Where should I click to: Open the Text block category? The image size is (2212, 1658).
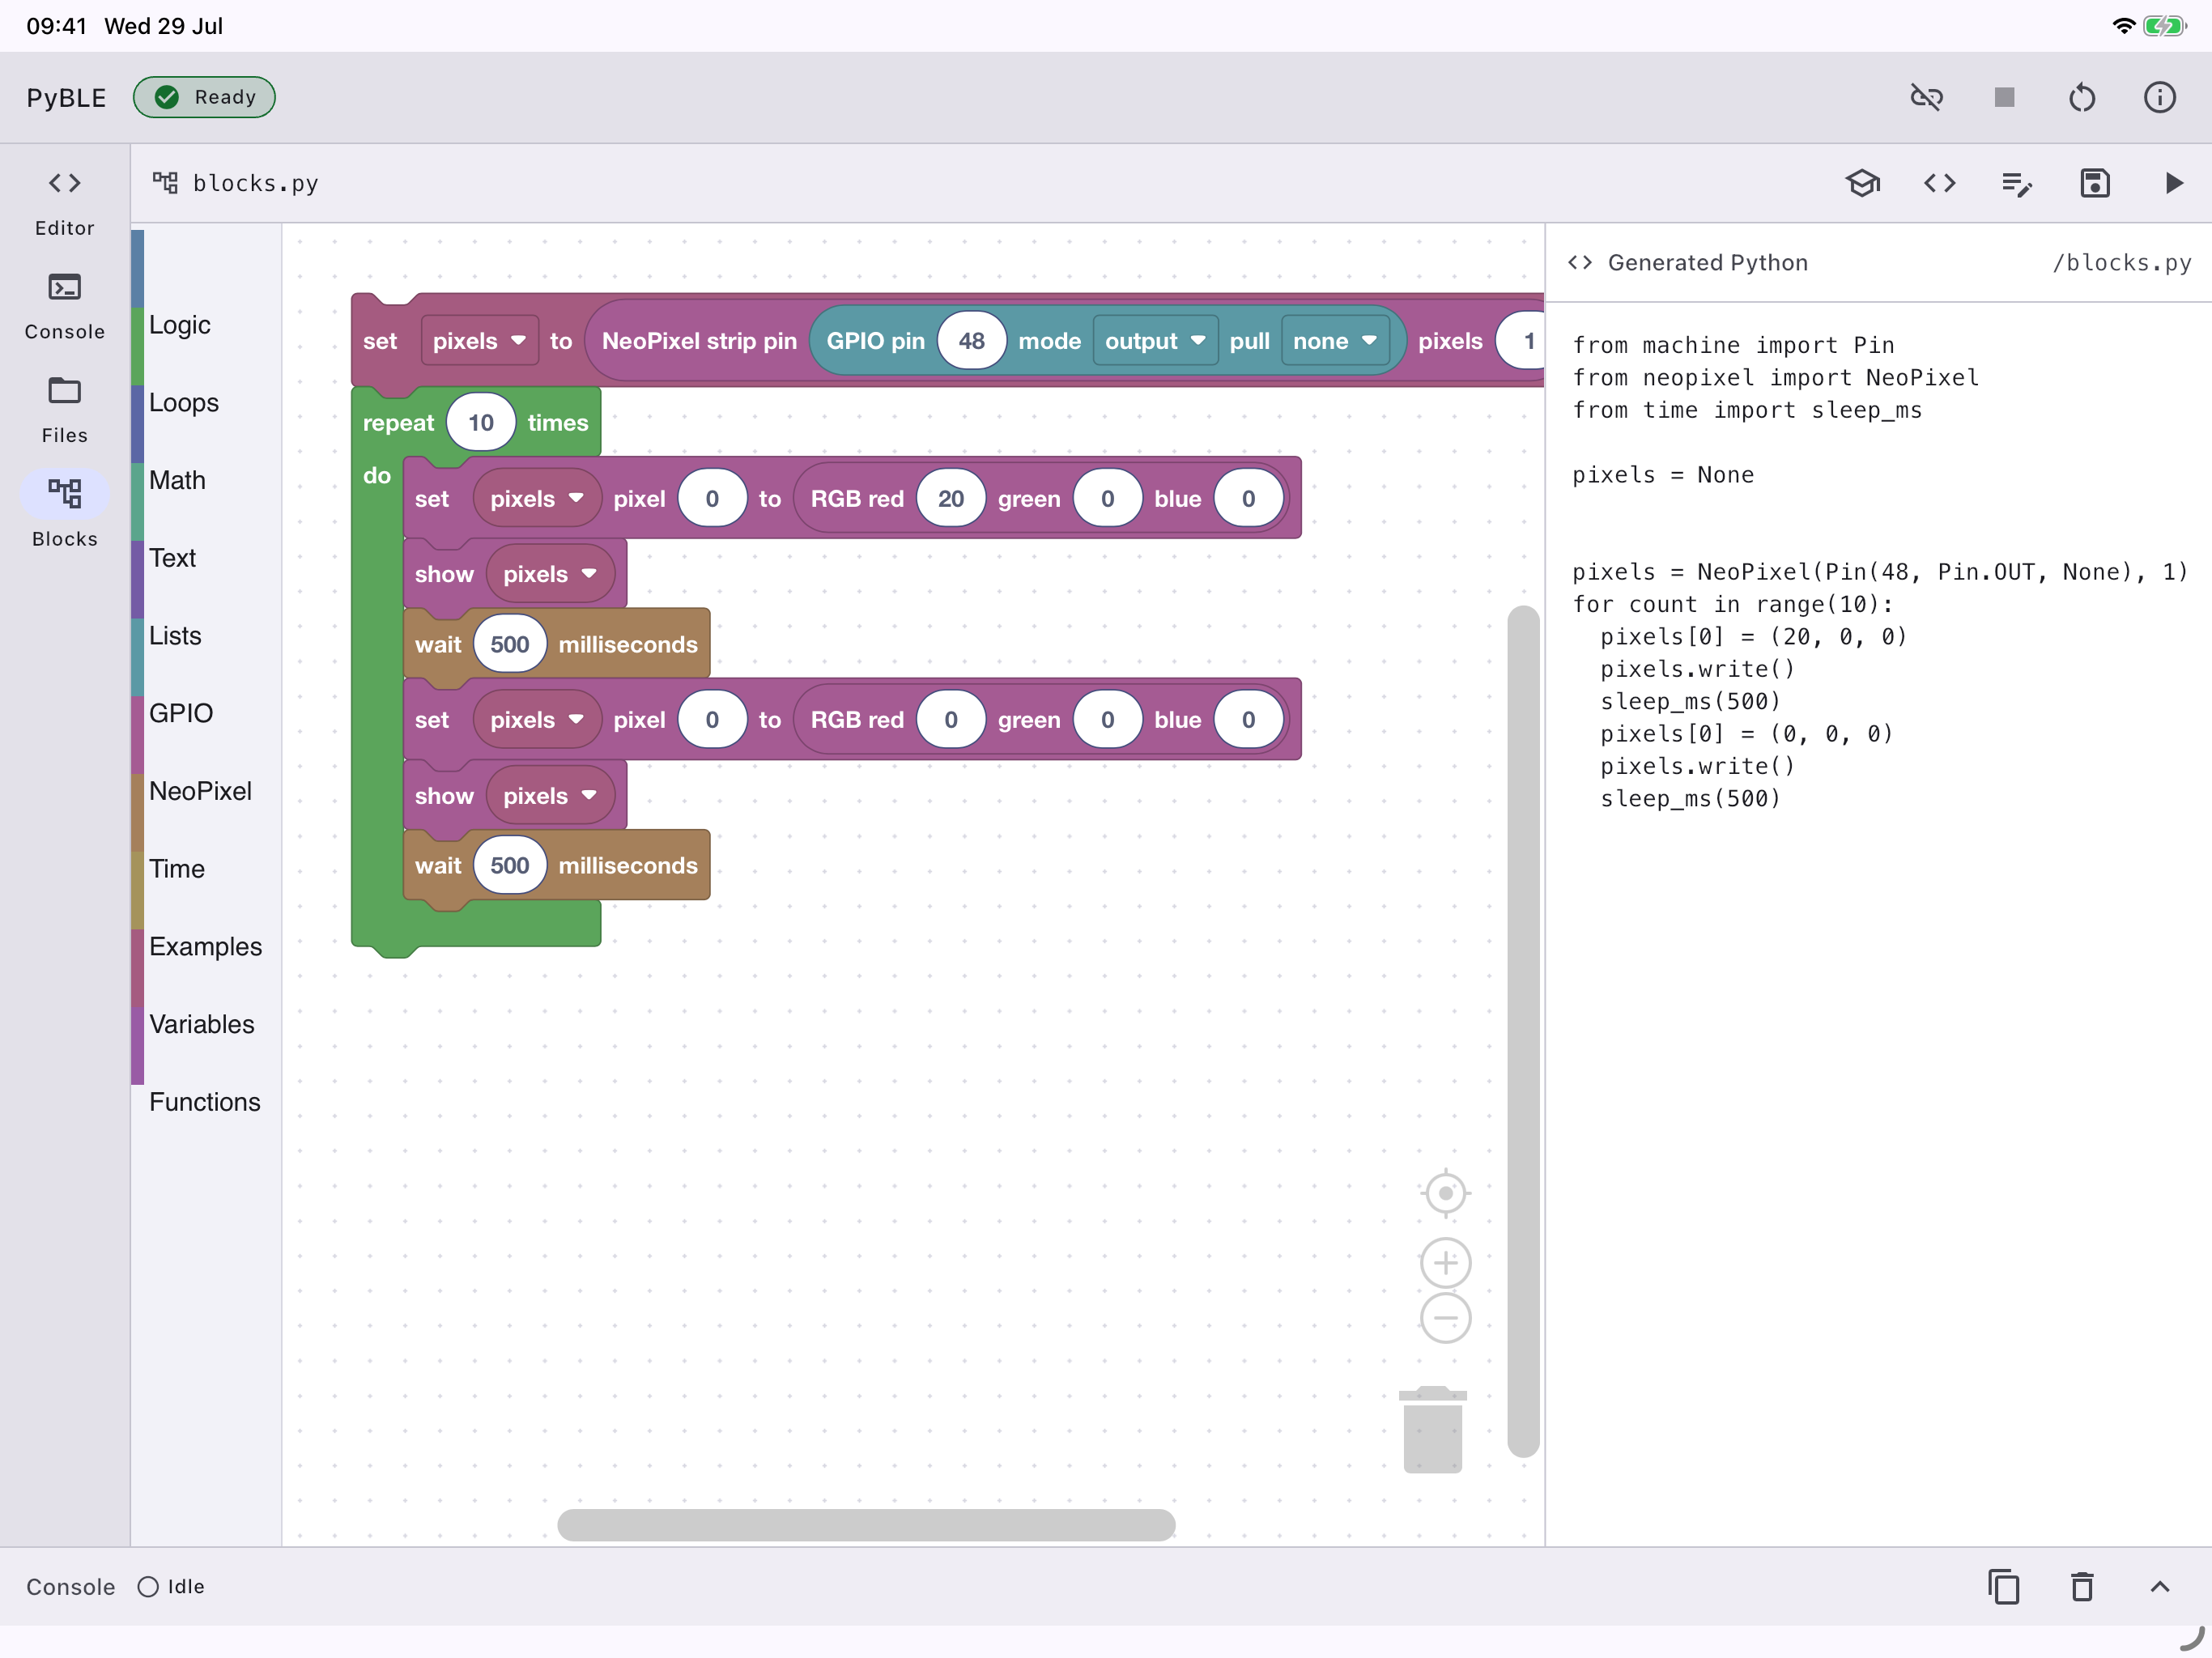(172, 558)
